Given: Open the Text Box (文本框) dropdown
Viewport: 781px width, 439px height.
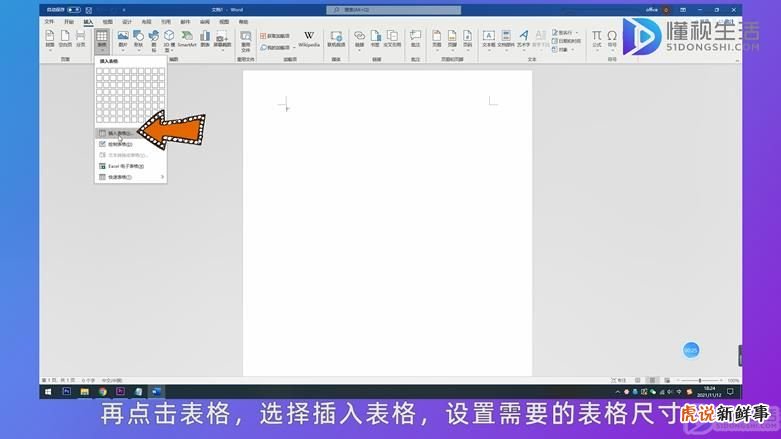Looking at the screenshot, I should pyautogui.click(x=489, y=40).
